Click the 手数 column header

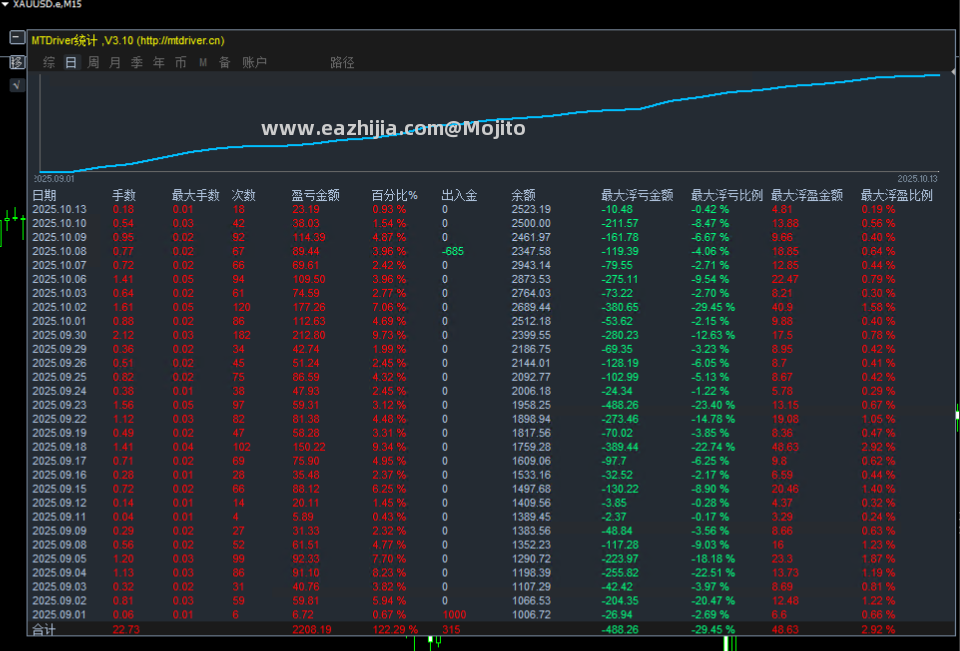(124, 195)
